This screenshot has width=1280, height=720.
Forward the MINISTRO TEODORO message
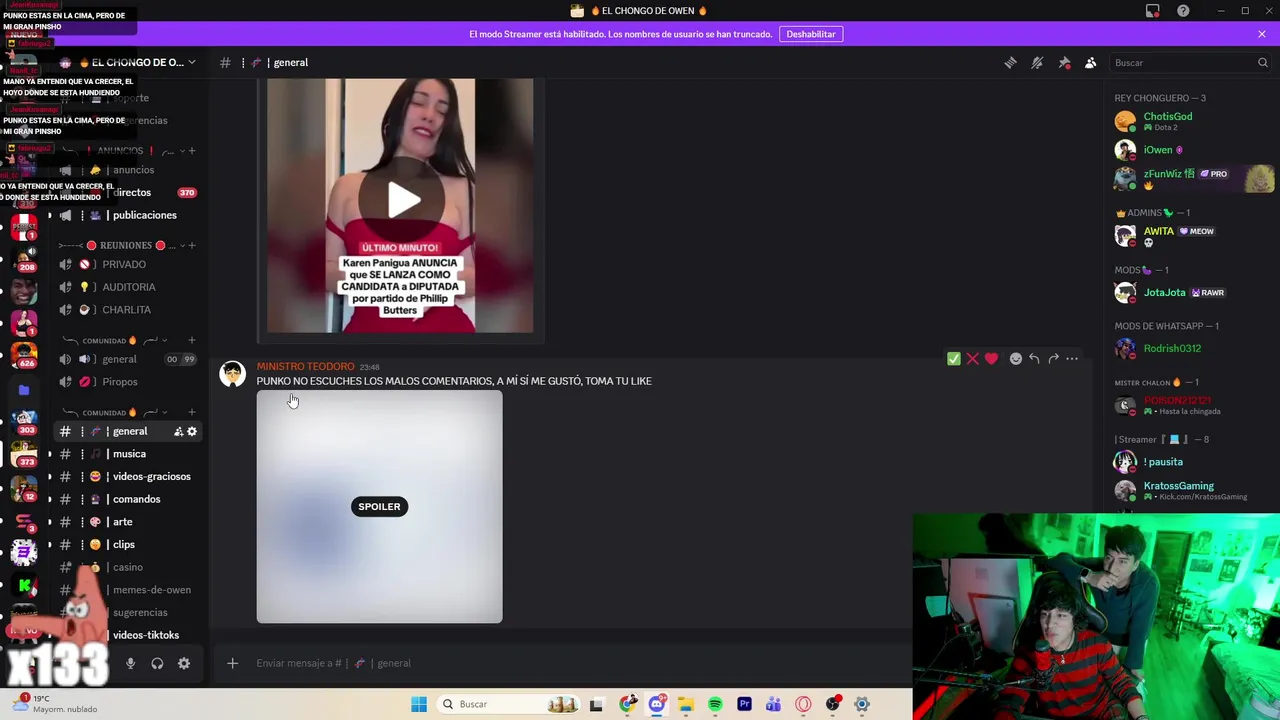click(x=1053, y=359)
